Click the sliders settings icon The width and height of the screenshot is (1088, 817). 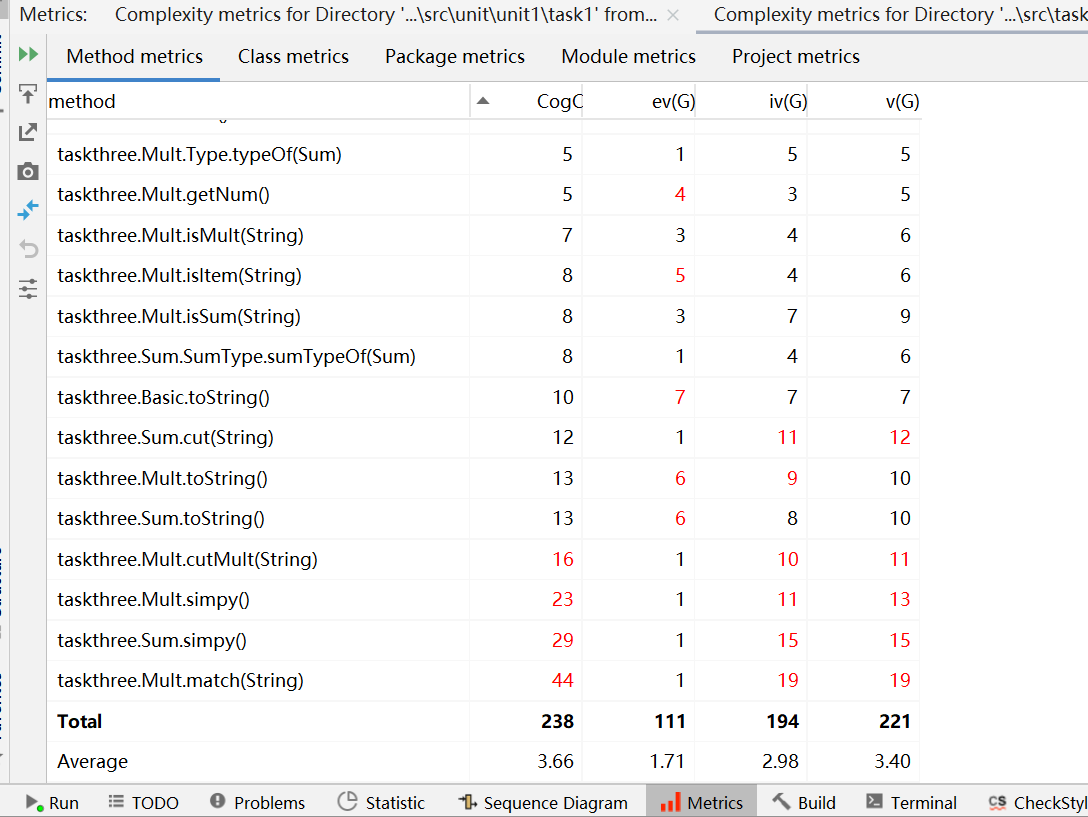[x=28, y=289]
